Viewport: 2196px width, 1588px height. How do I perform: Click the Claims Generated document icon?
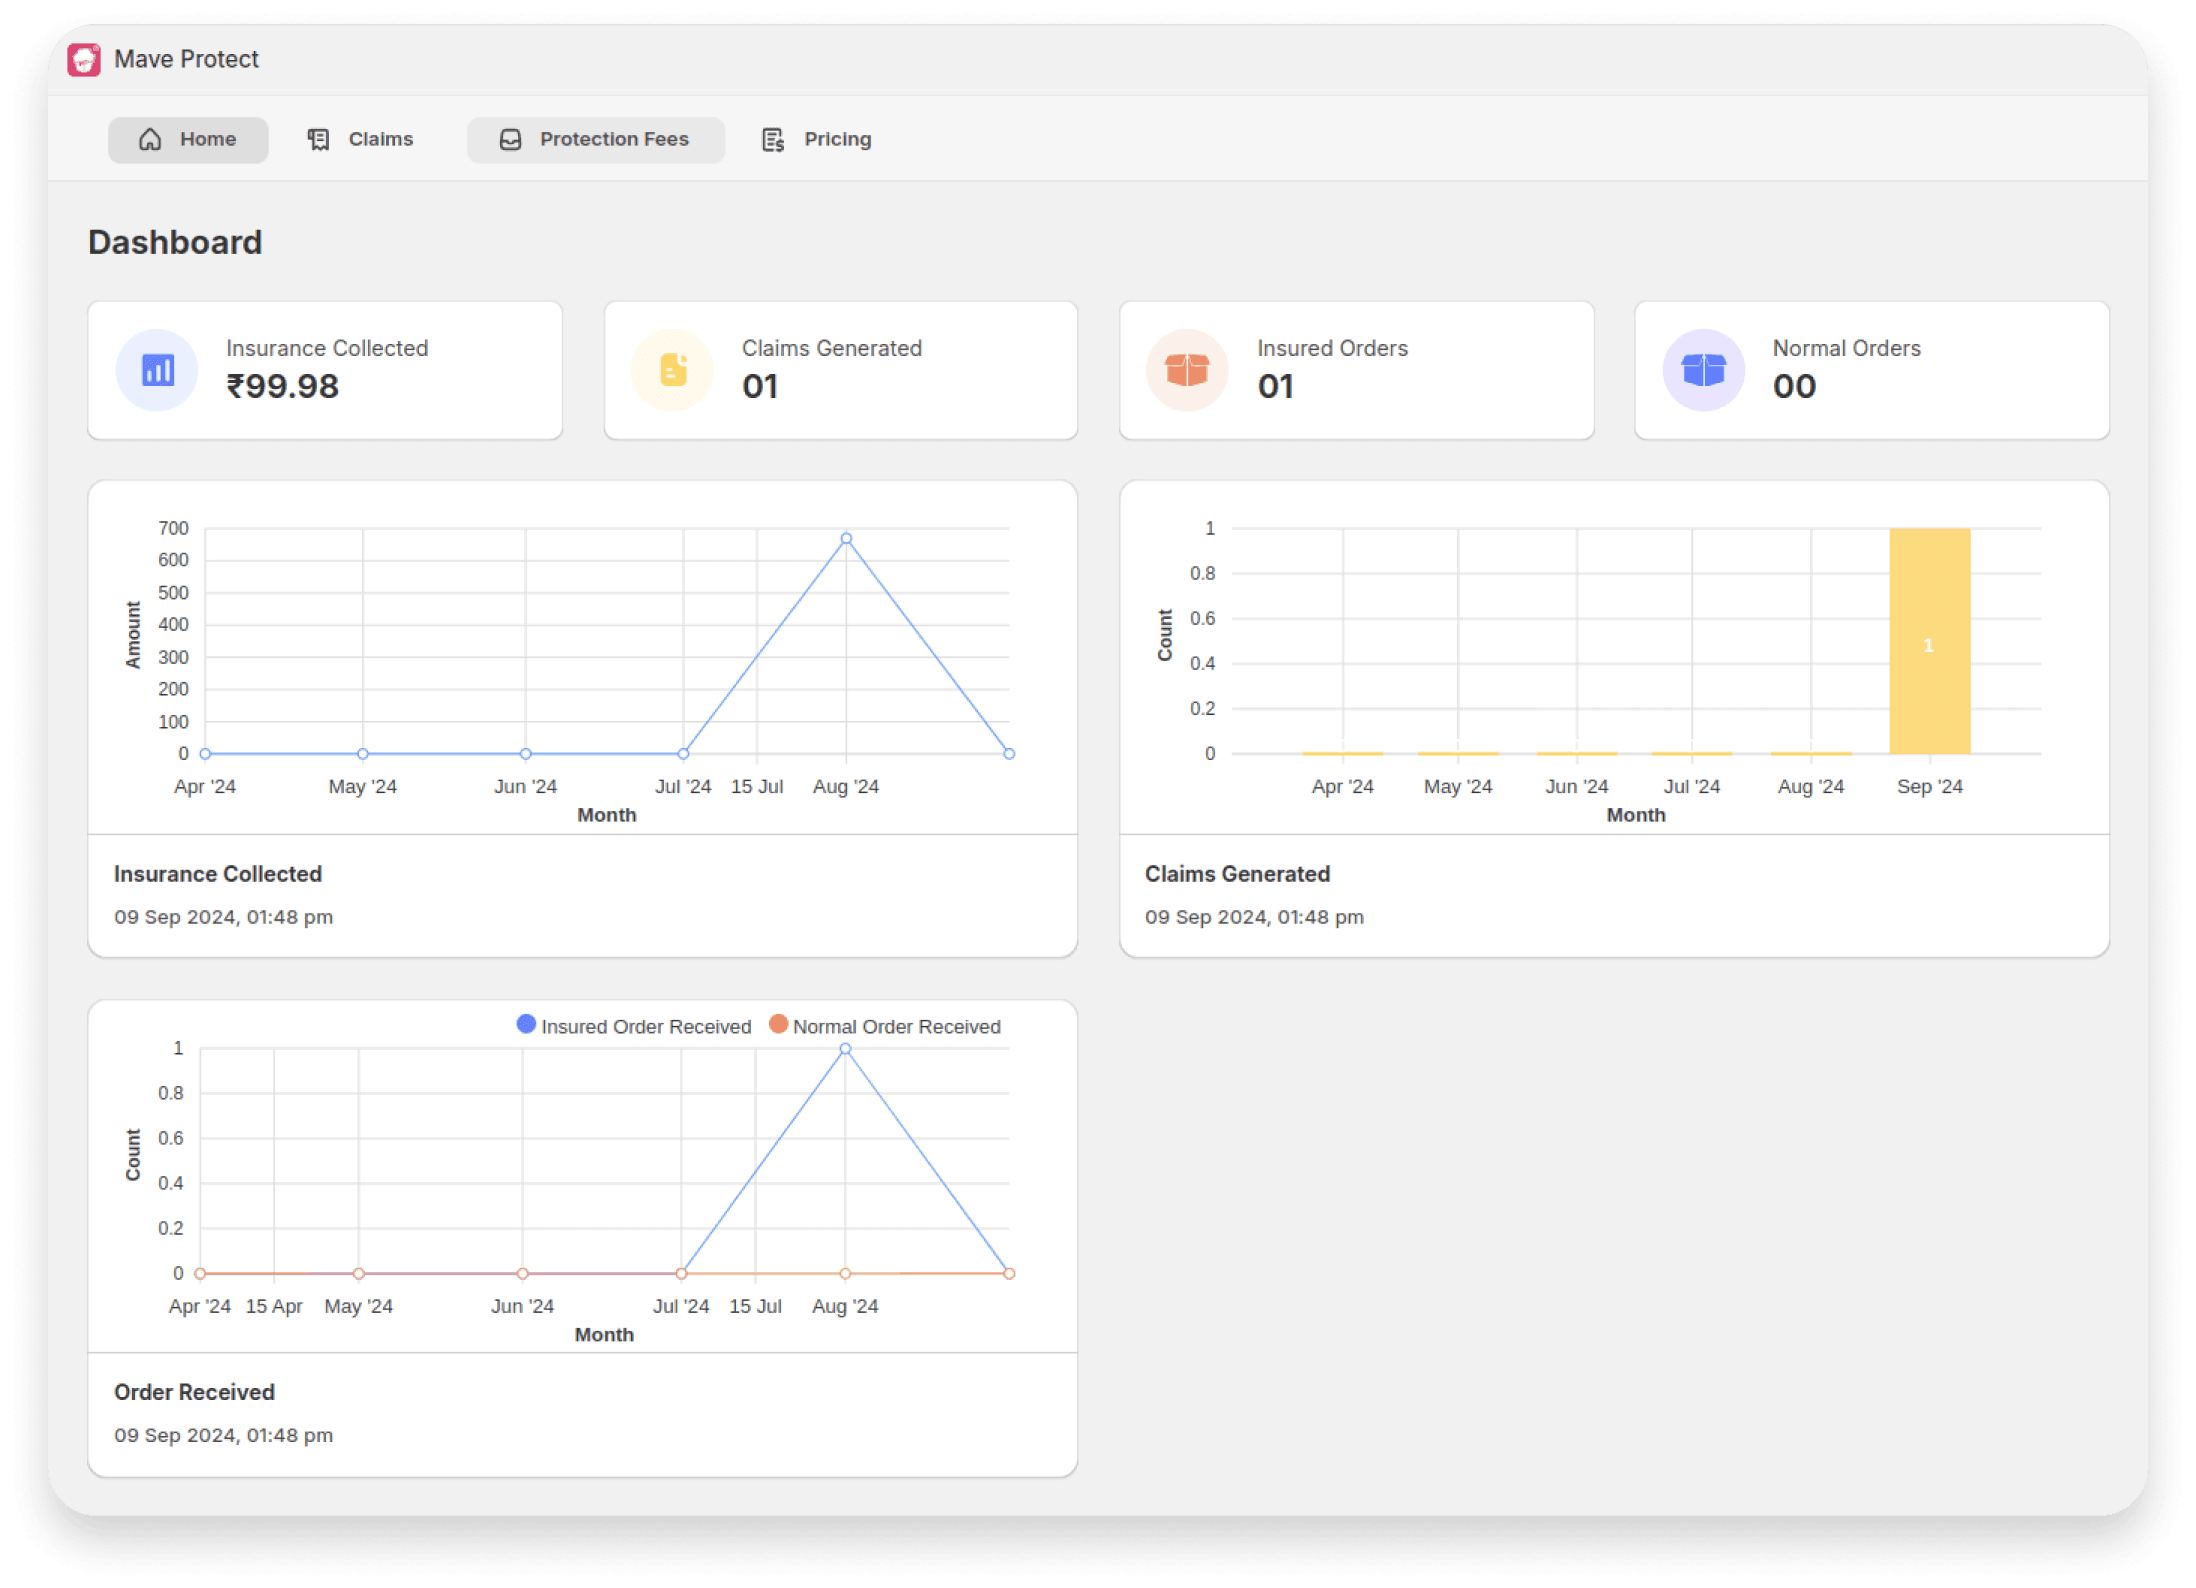tap(673, 370)
